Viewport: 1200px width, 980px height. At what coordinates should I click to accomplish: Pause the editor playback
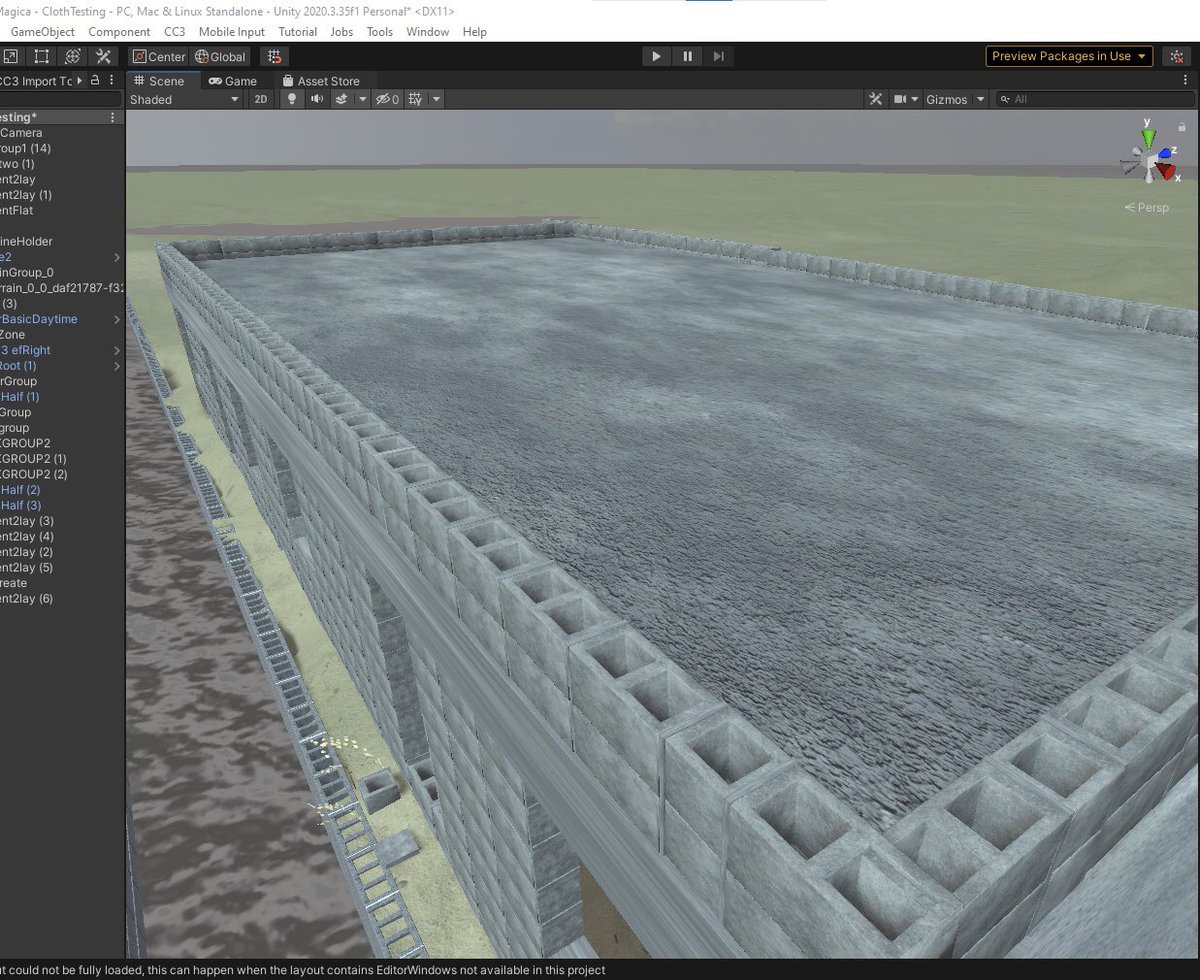pos(687,56)
